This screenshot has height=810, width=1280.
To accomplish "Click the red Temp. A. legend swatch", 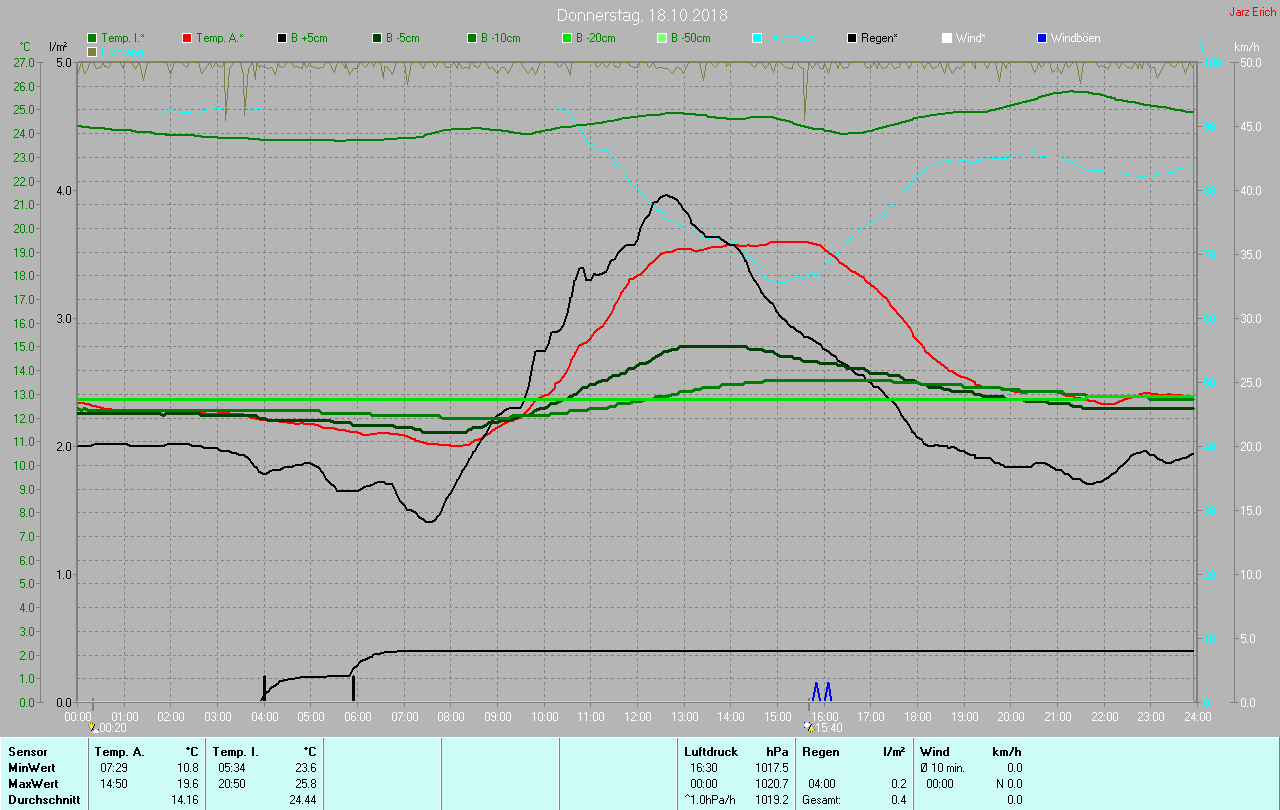I will click(187, 38).
